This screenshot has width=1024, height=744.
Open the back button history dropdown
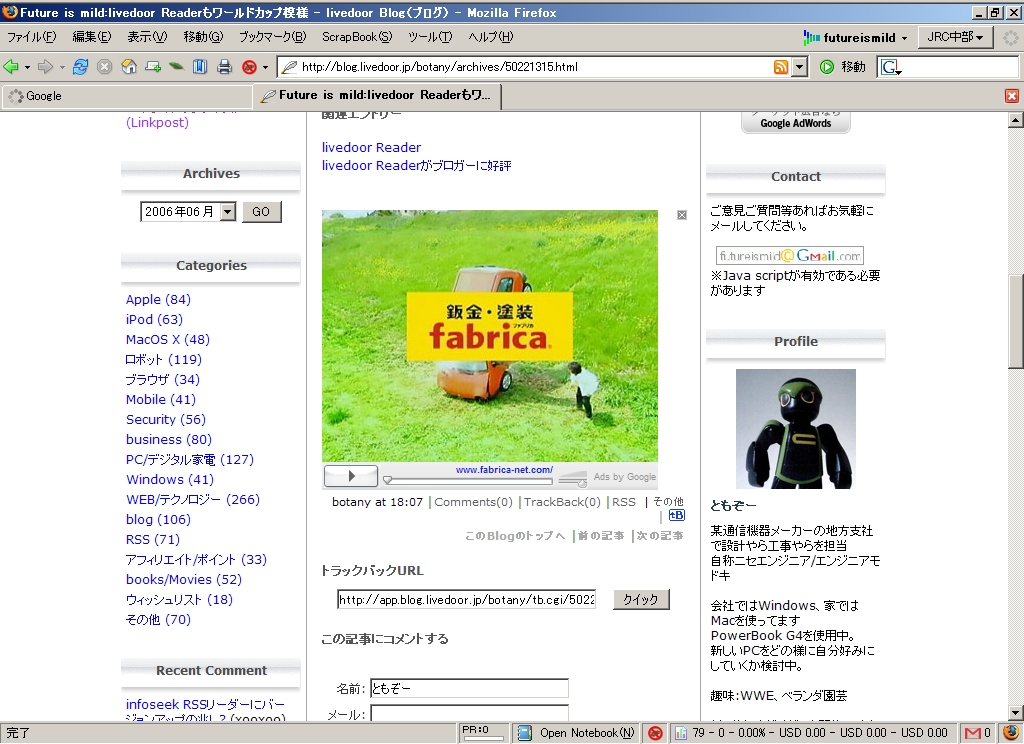(27, 67)
